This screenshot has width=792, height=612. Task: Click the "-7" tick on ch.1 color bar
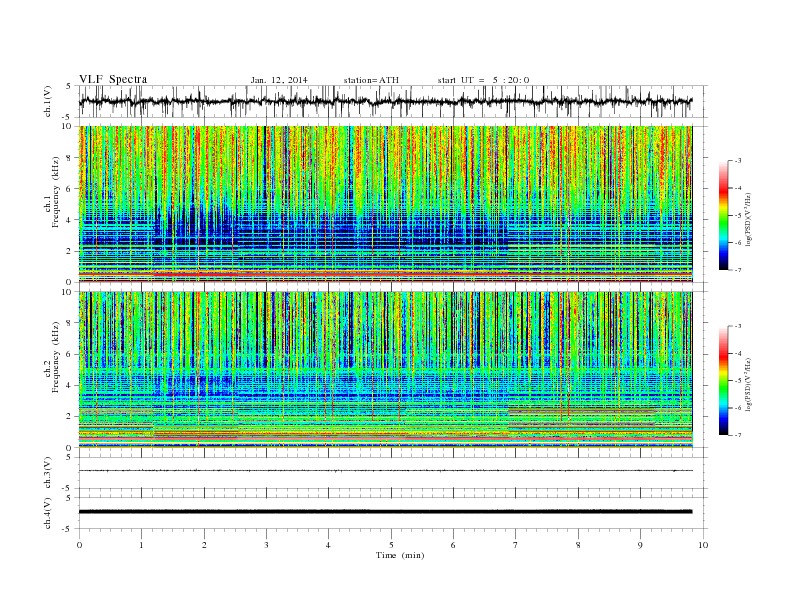pos(738,270)
